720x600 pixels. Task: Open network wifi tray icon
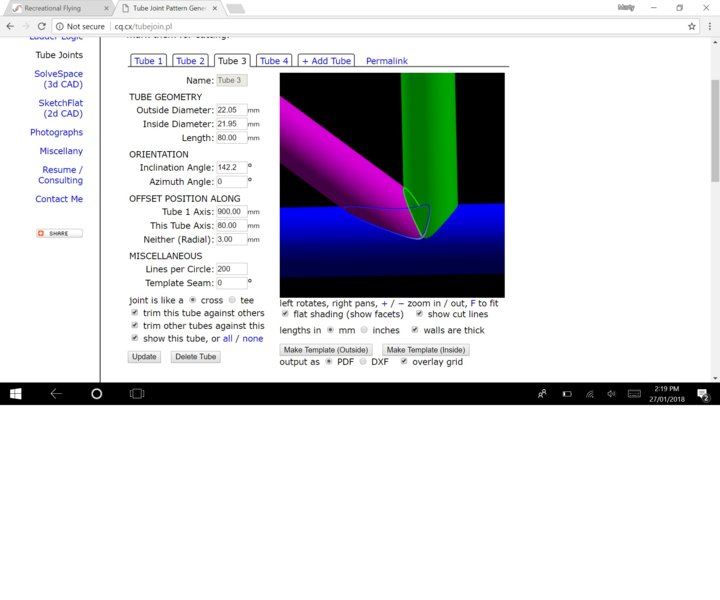click(590, 394)
